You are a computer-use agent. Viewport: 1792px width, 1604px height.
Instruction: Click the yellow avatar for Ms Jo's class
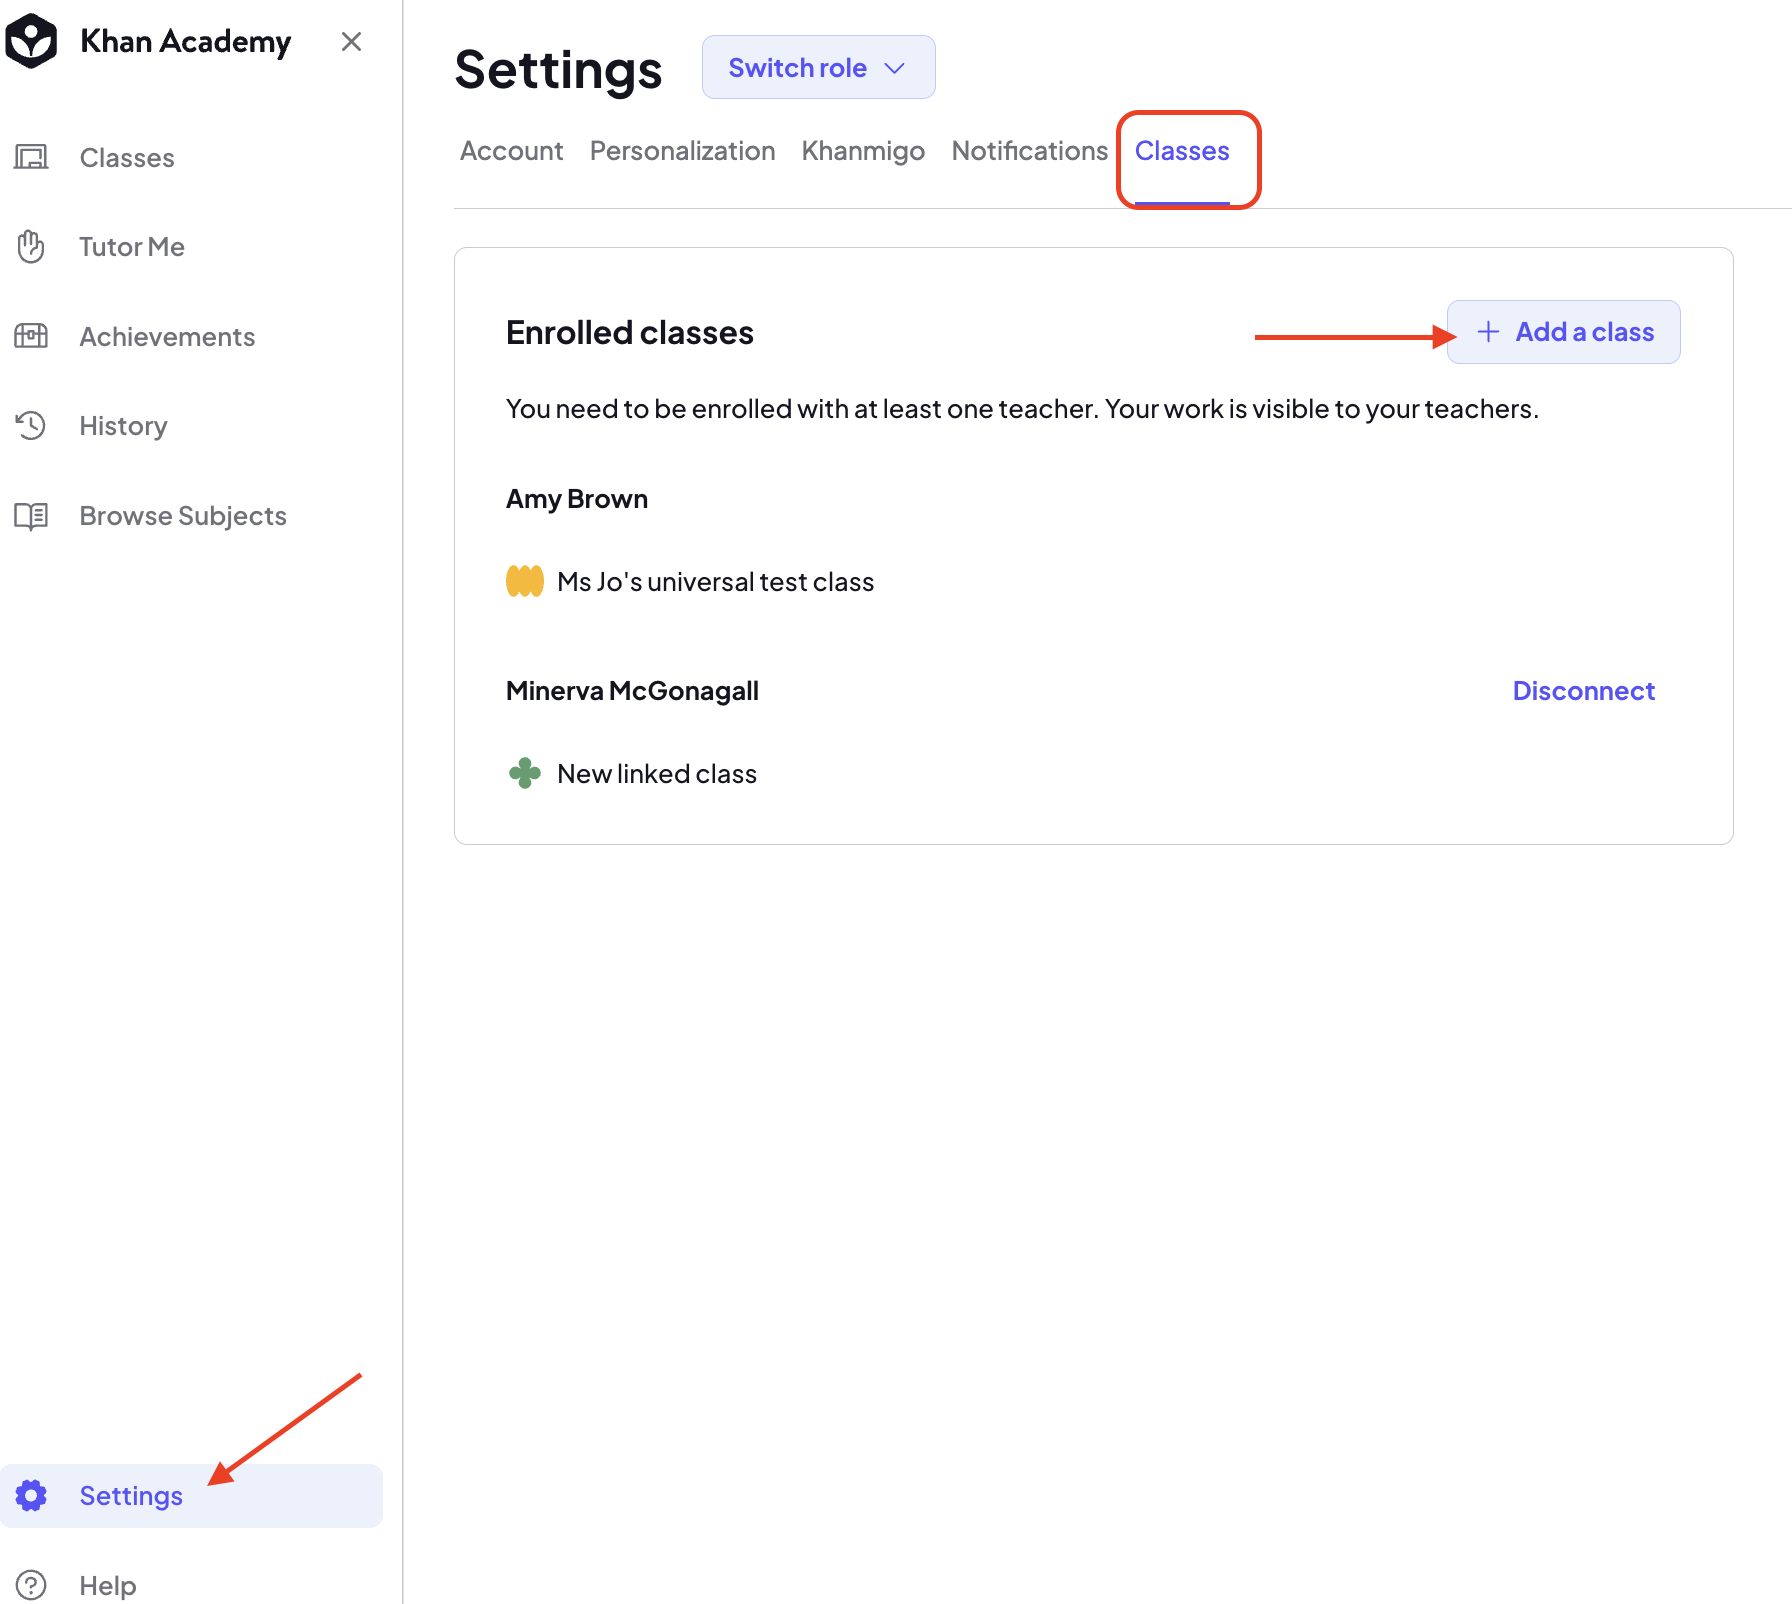[525, 581]
